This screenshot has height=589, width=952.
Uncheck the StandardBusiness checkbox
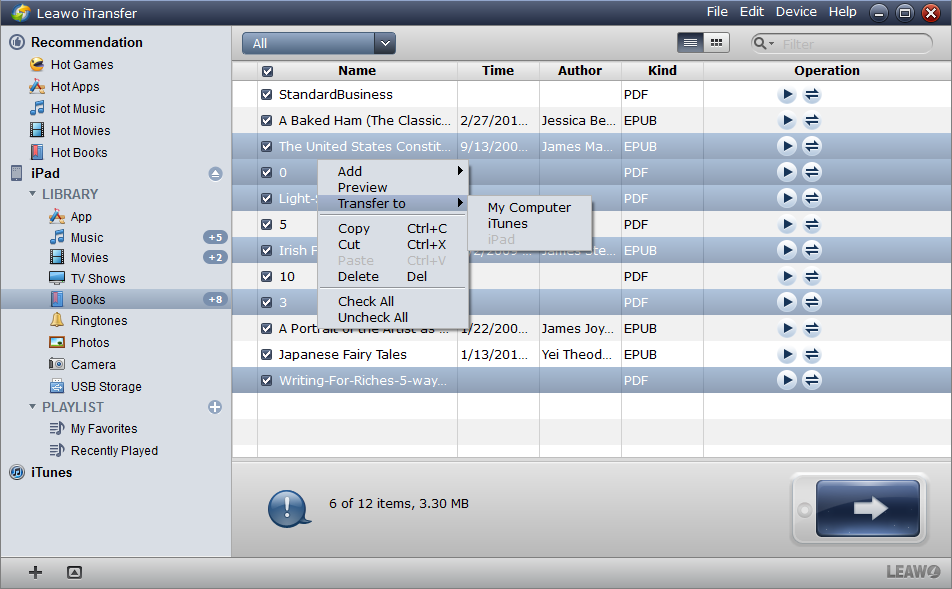[x=267, y=95]
